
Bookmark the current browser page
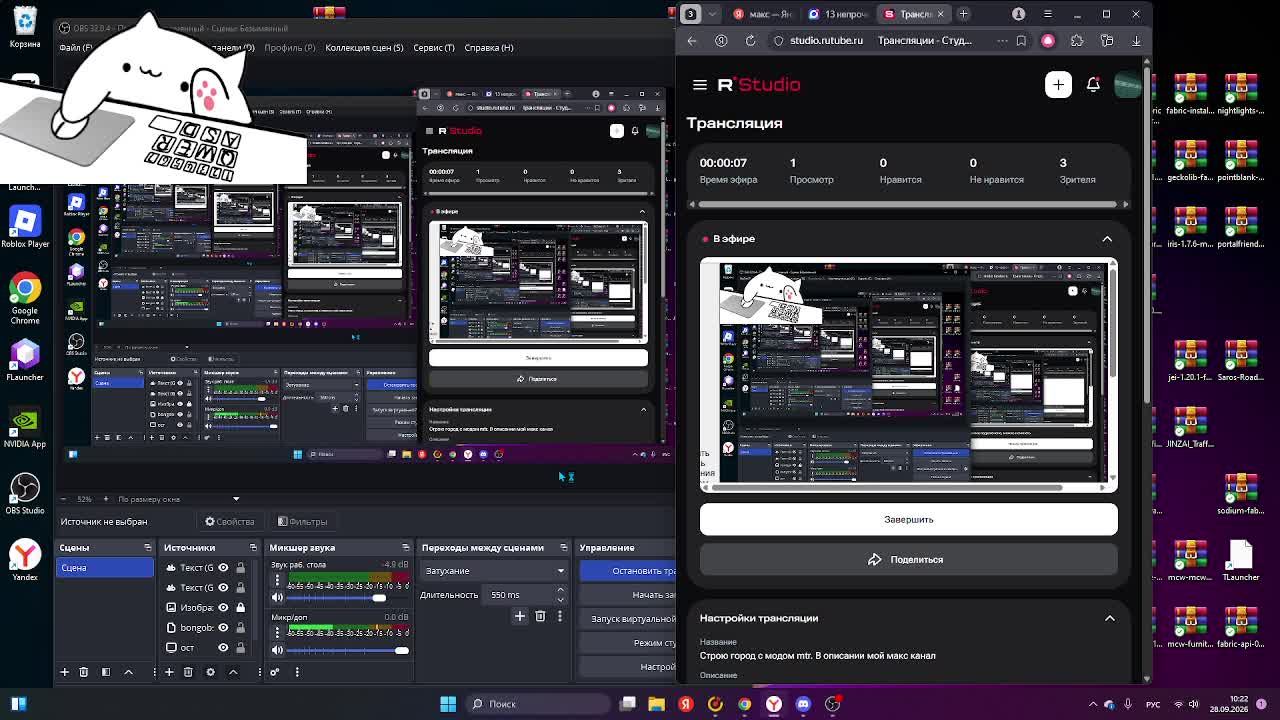pyautogui.click(x=1021, y=41)
